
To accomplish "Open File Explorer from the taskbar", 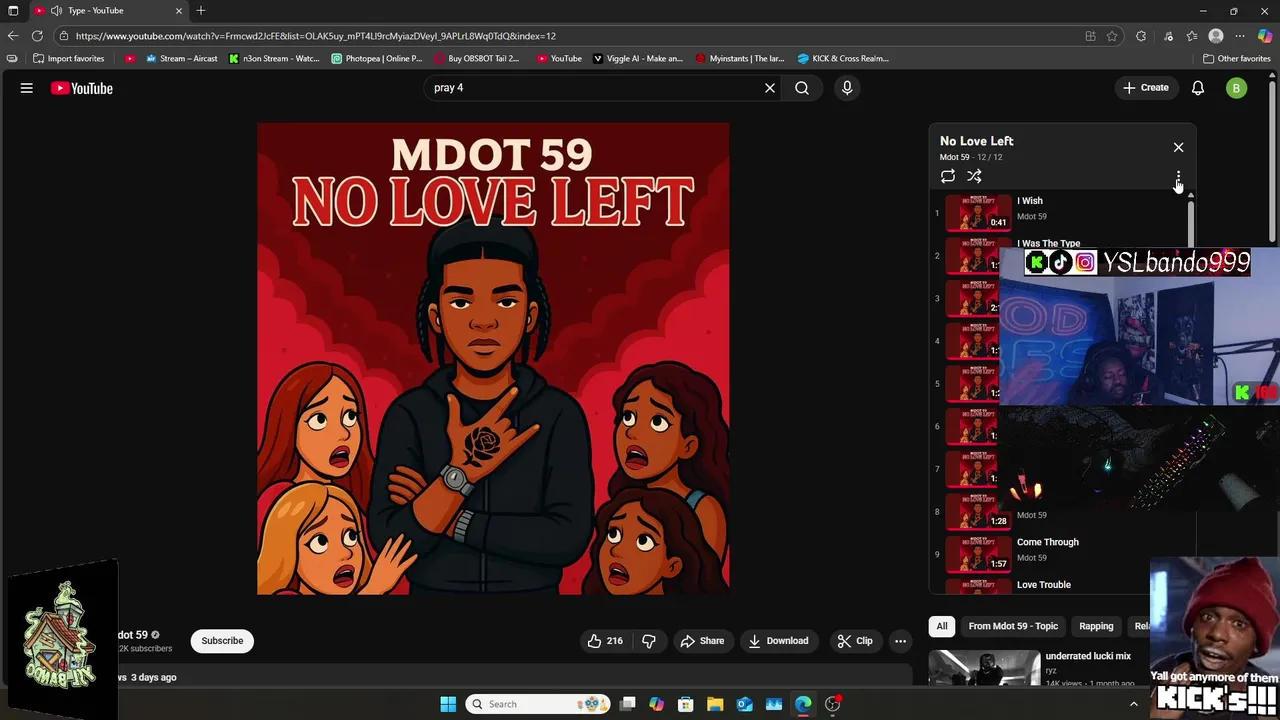I will [715, 704].
